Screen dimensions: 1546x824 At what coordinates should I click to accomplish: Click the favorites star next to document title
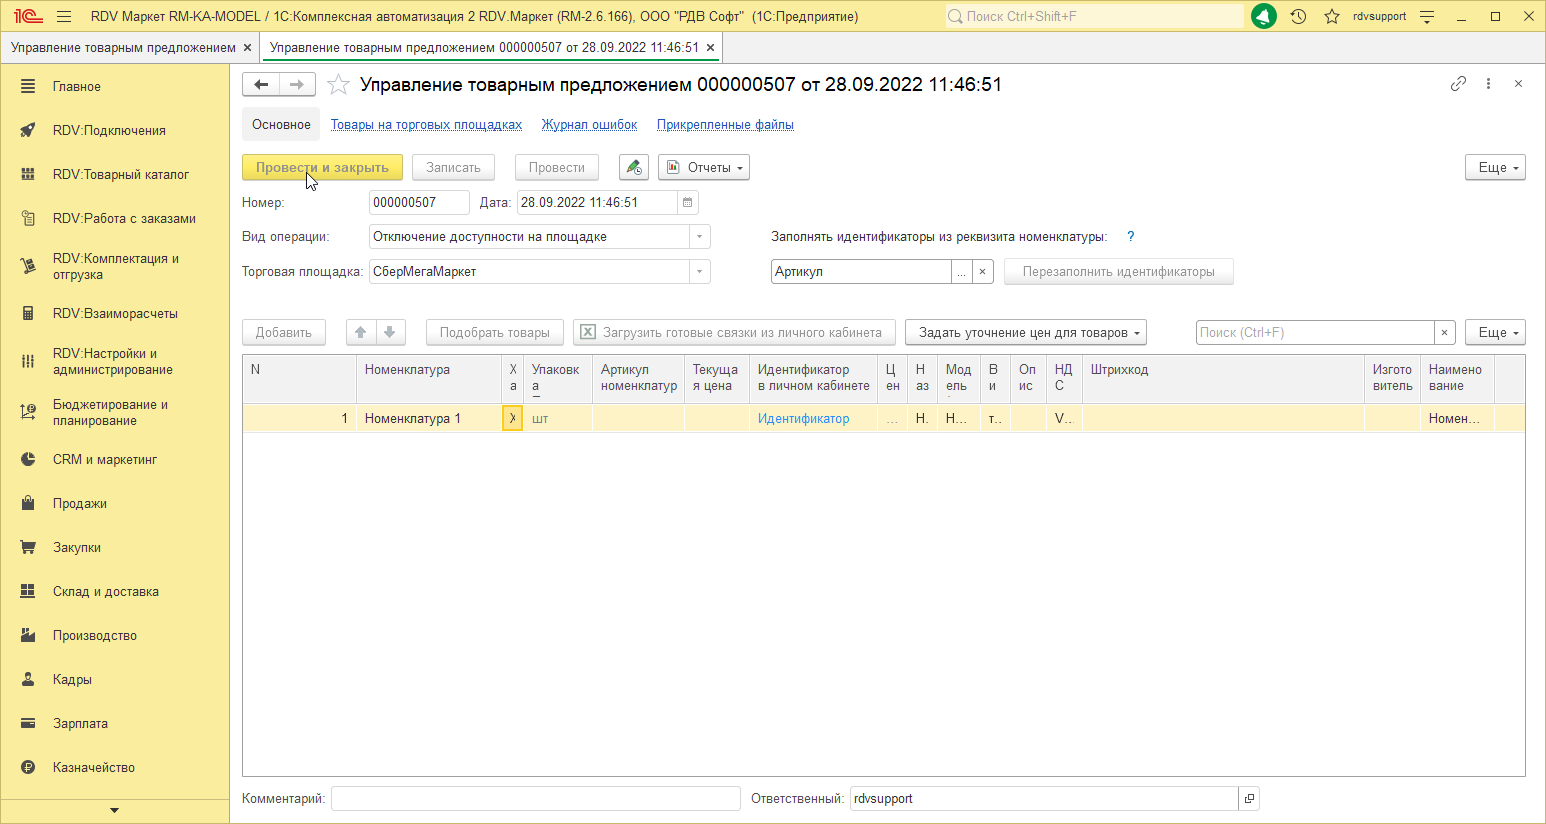pyautogui.click(x=339, y=85)
